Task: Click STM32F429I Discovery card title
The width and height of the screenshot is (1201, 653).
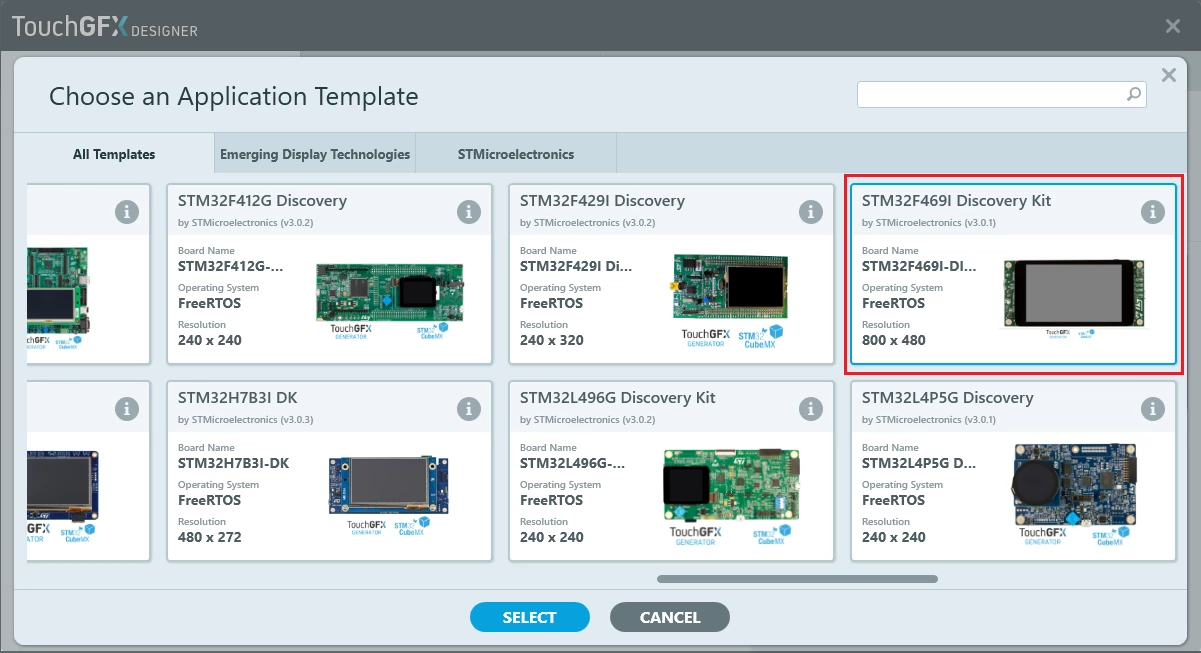Action: pos(602,201)
